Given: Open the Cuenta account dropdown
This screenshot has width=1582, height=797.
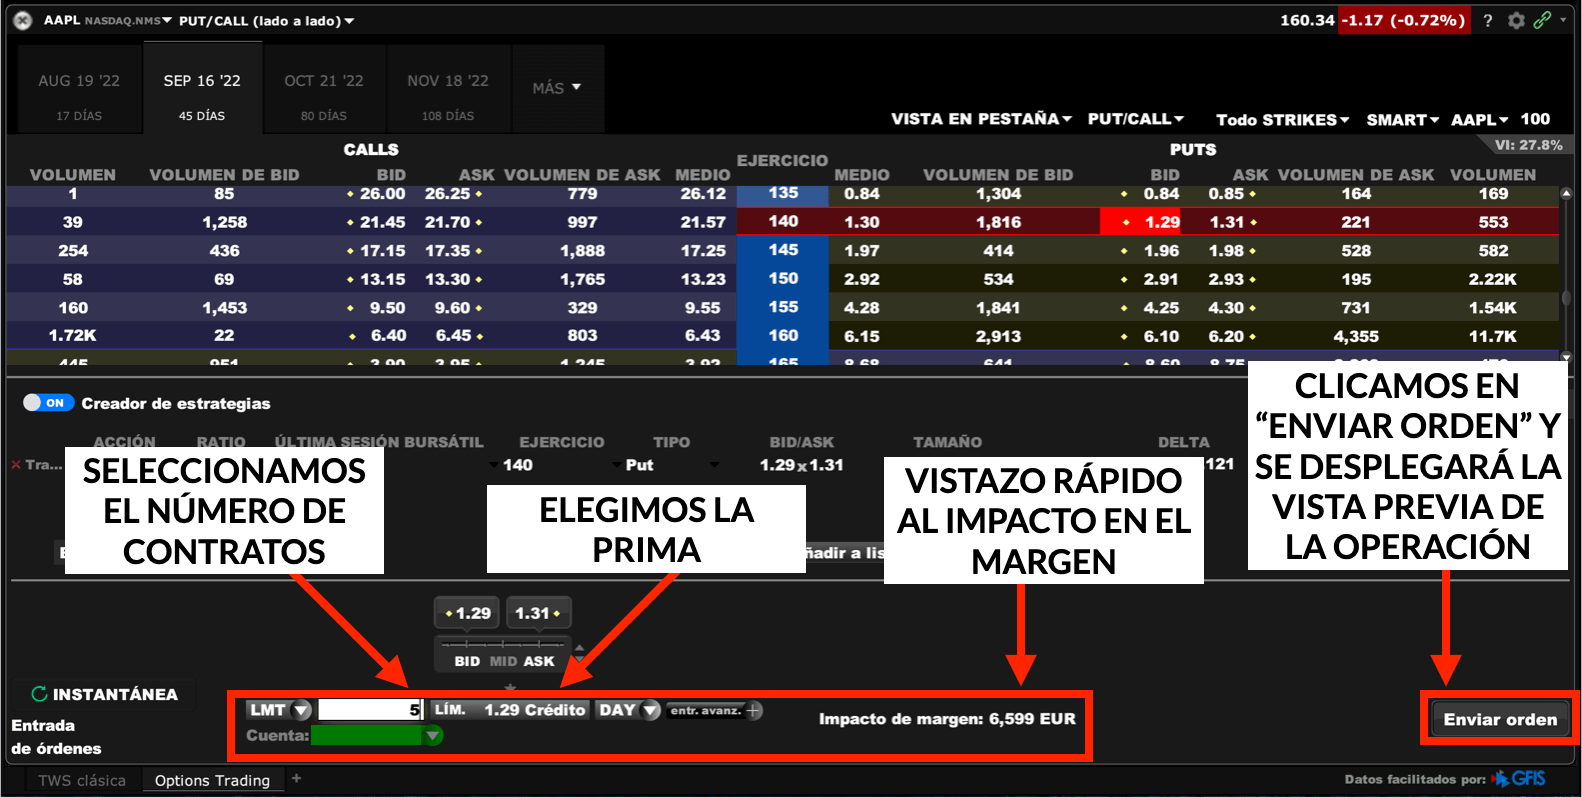Looking at the screenshot, I should (433, 736).
